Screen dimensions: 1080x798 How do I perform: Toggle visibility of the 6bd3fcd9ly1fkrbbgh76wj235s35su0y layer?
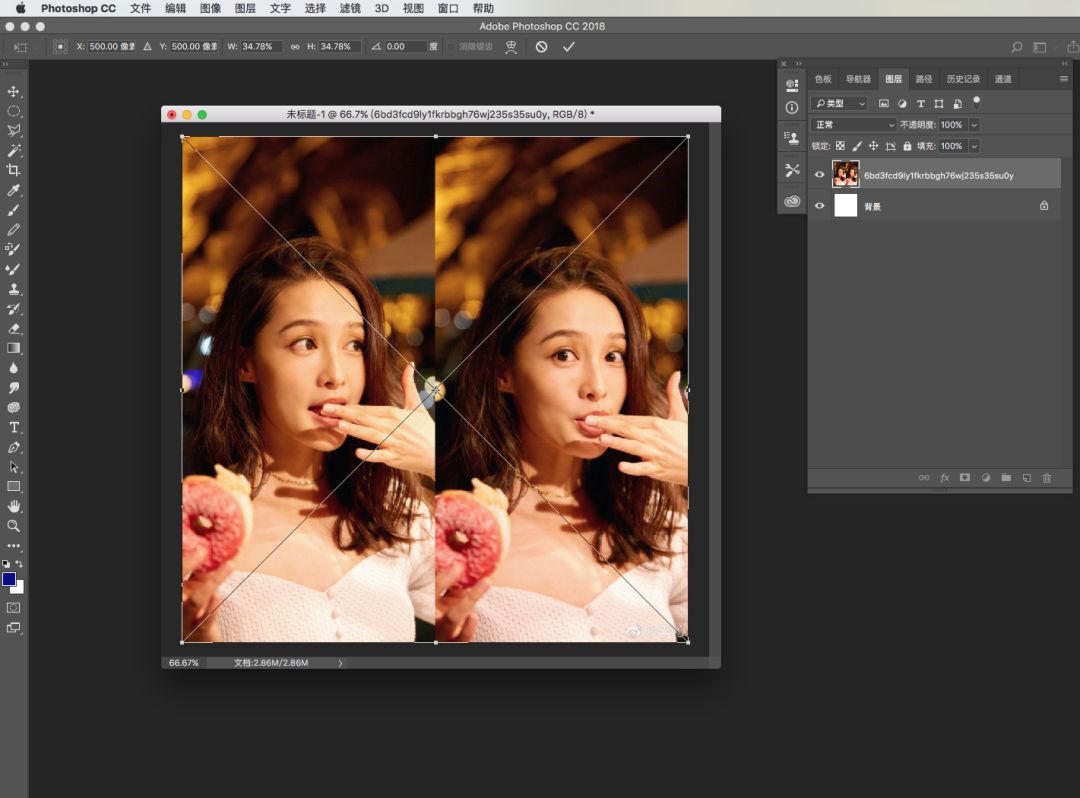(x=820, y=175)
